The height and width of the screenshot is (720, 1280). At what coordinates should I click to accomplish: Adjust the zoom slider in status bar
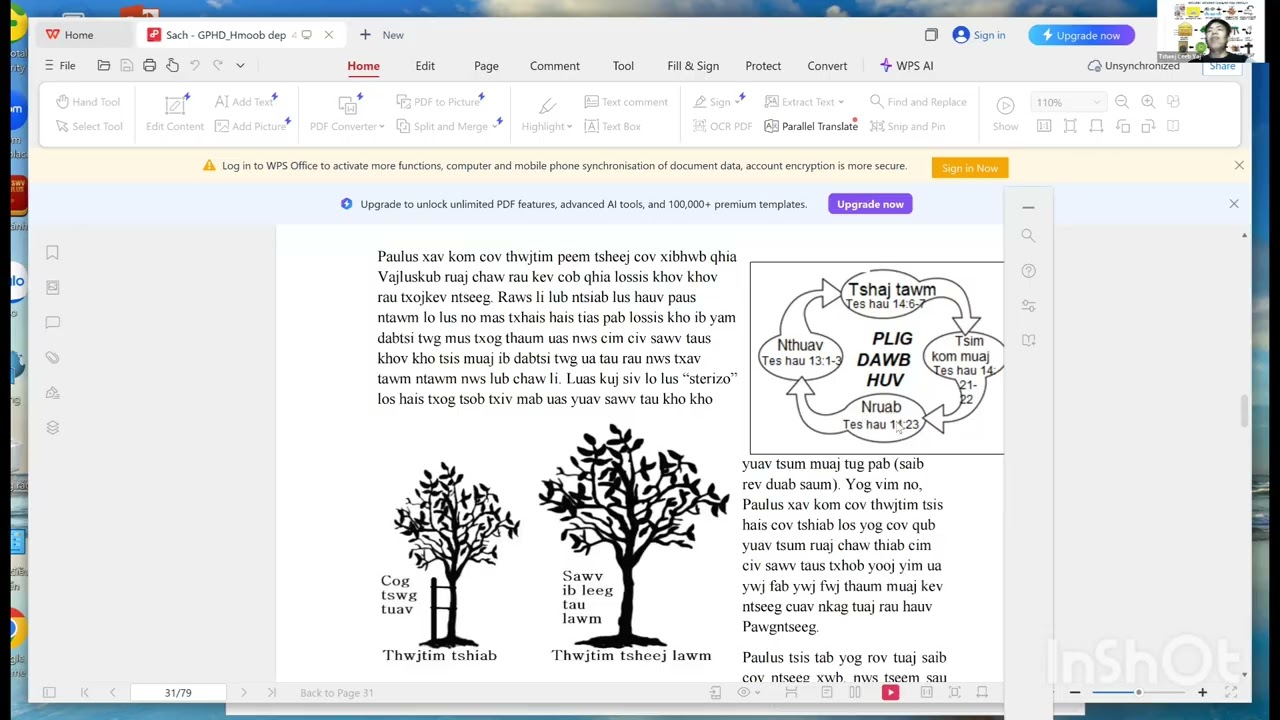point(1138,692)
